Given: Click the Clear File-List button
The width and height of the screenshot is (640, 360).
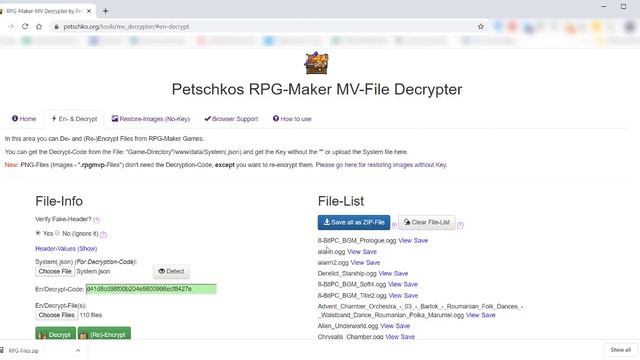Looking at the screenshot, I should tap(427, 222).
